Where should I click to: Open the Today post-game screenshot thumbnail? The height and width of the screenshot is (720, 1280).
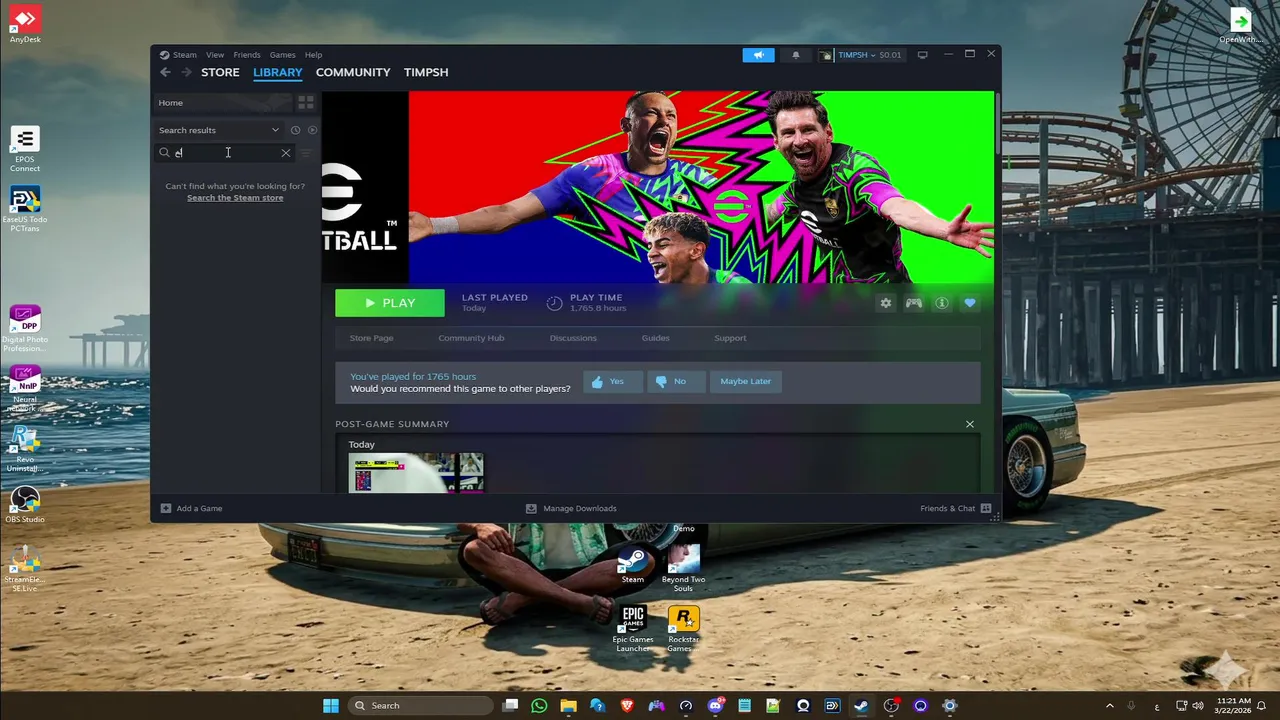tap(416, 472)
